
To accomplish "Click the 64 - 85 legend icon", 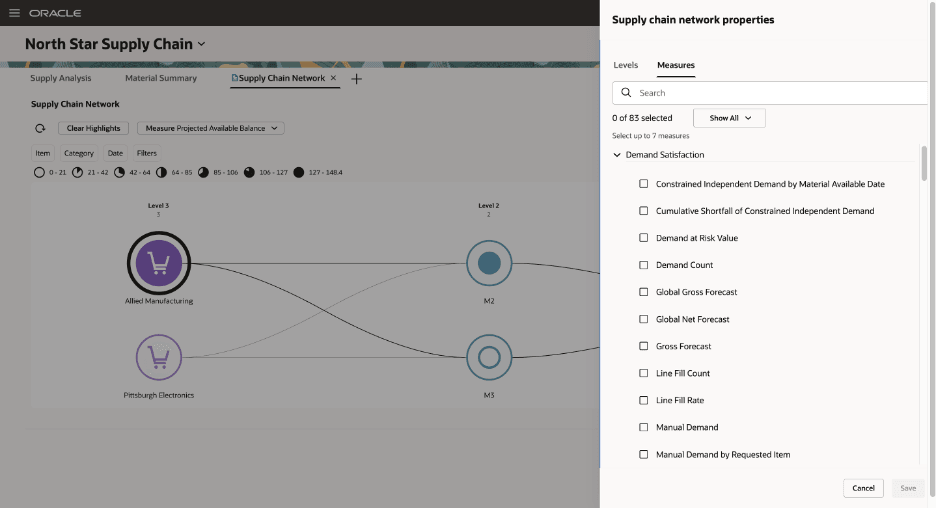I will pos(161,173).
